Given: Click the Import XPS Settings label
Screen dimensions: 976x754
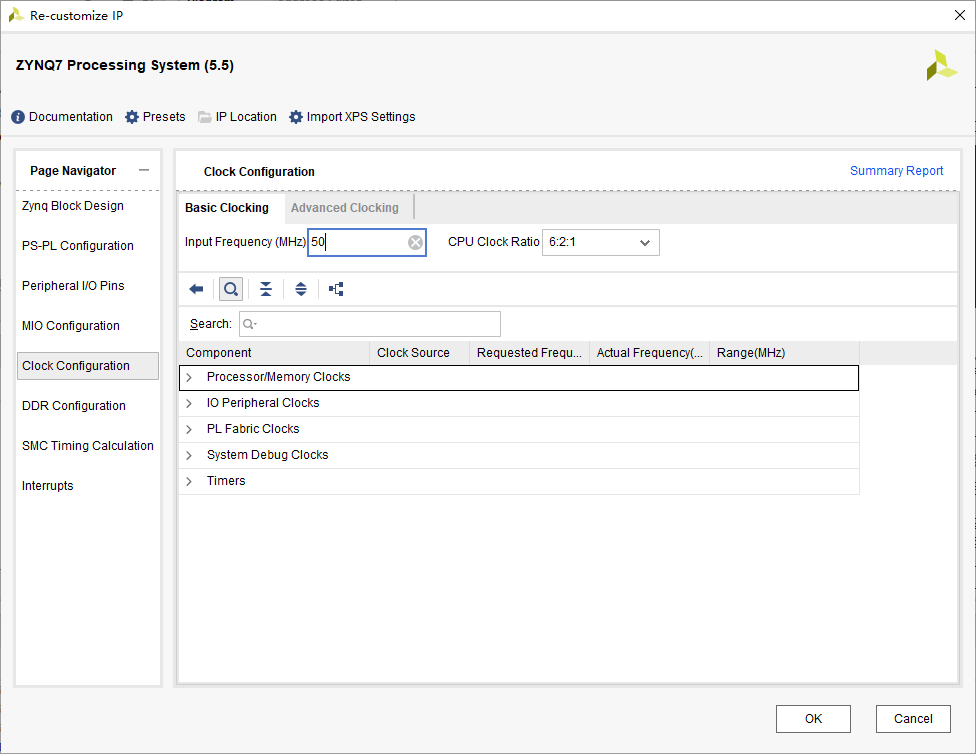Looking at the screenshot, I should pyautogui.click(x=361, y=117).
